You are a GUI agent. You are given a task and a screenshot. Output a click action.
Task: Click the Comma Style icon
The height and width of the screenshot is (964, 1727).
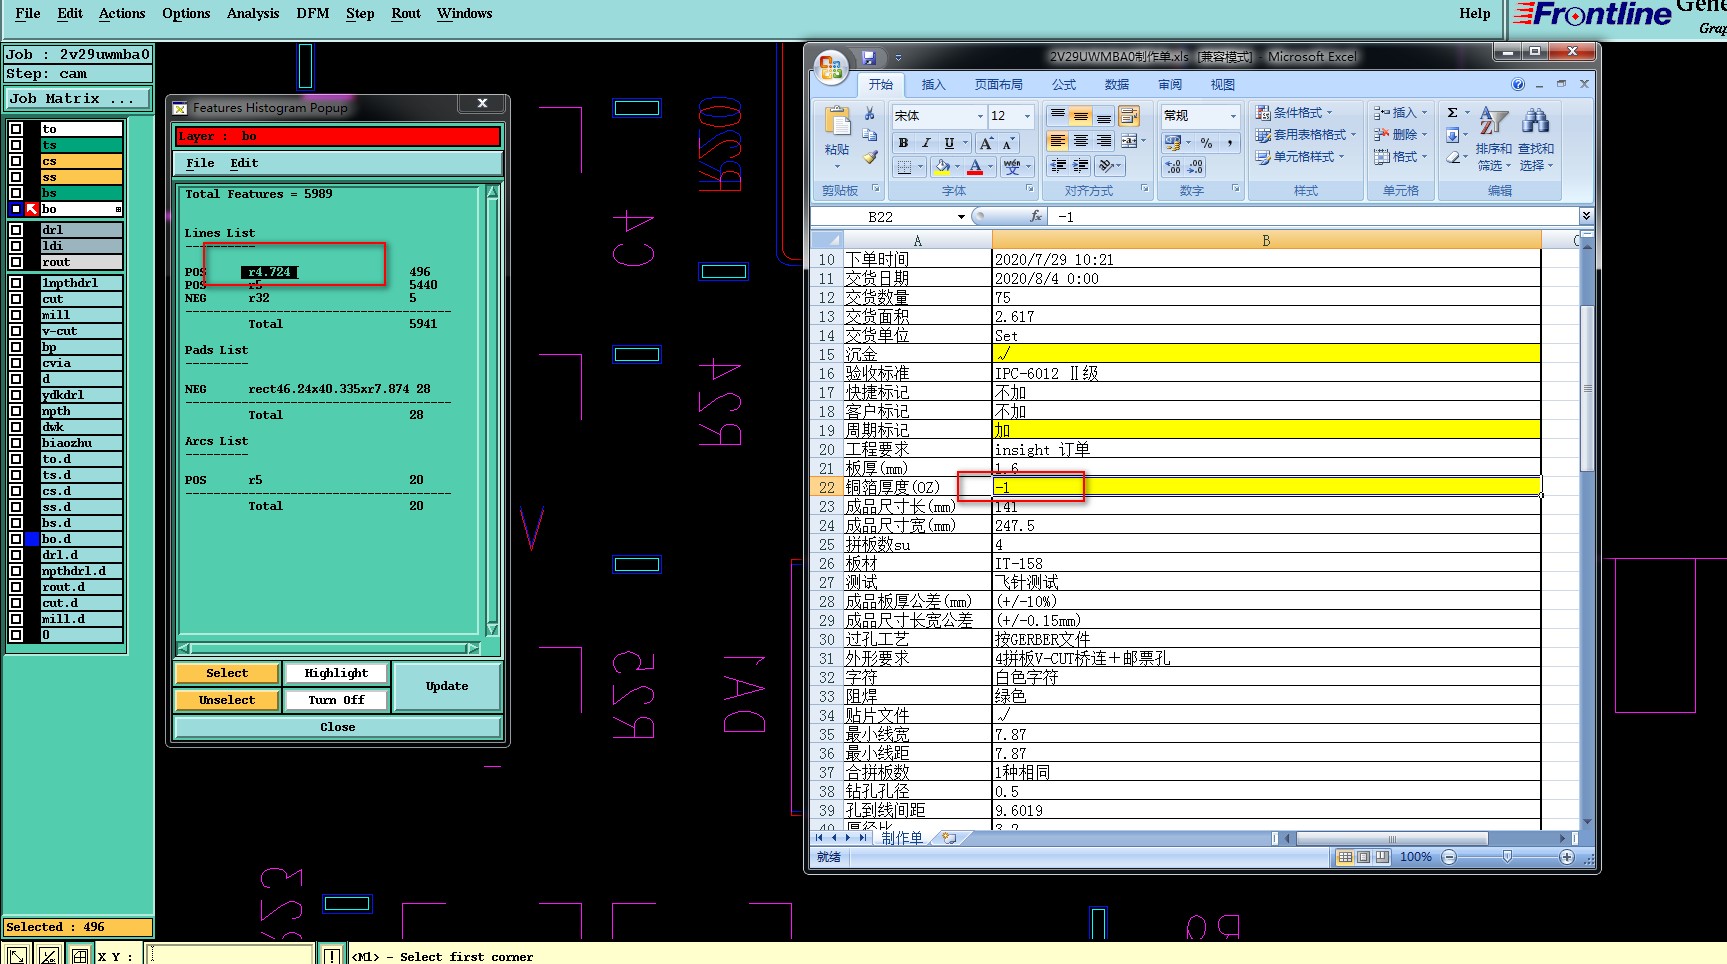click(1229, 143)
